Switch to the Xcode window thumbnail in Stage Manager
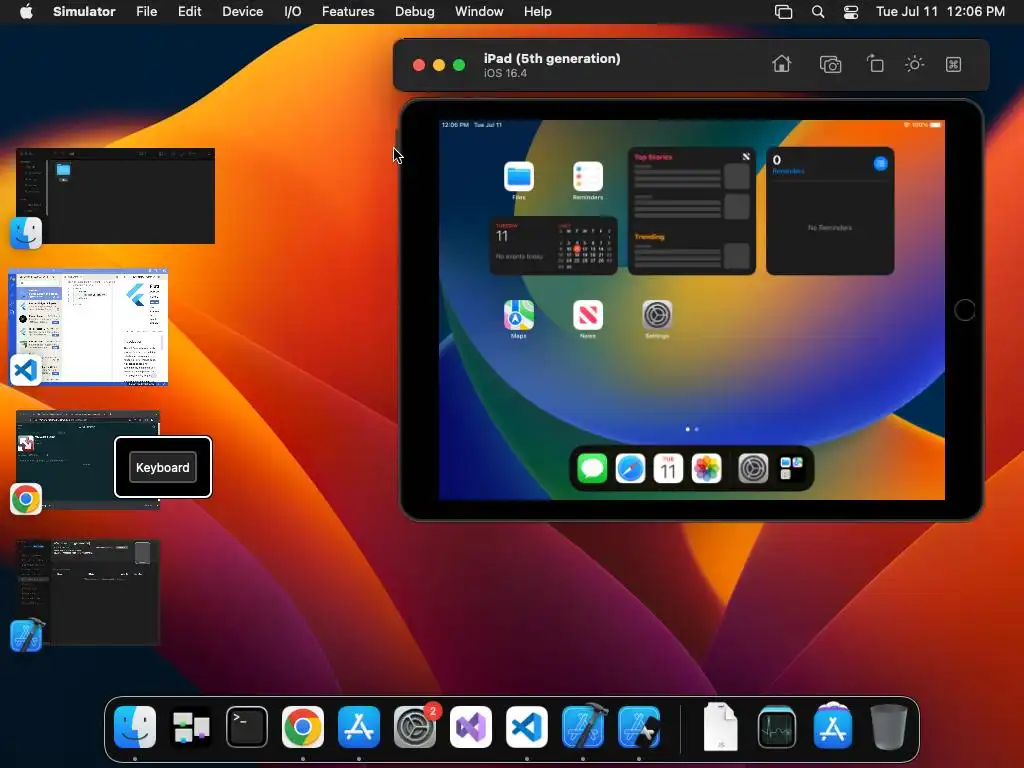The height and width of the screenshot is (768, 1024). click(88, 592)
